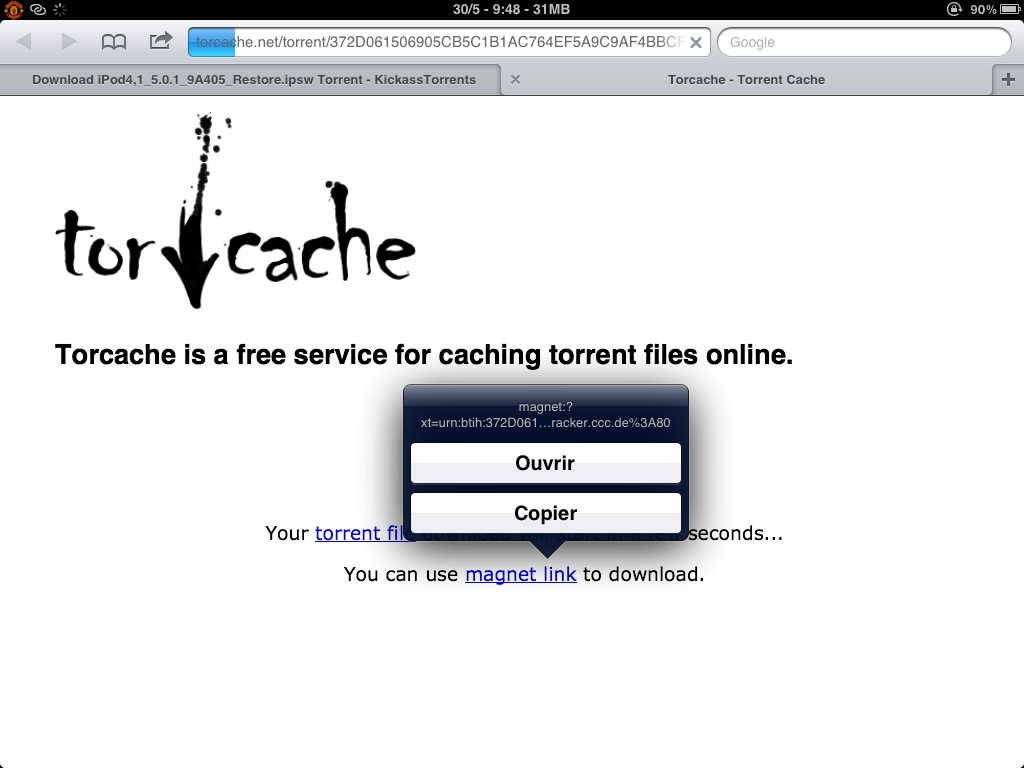Image resolution: width=1024 pixels, height=768 pixels.
Task: Tap the loading spinner in status bar
Action: pos(60,9)
